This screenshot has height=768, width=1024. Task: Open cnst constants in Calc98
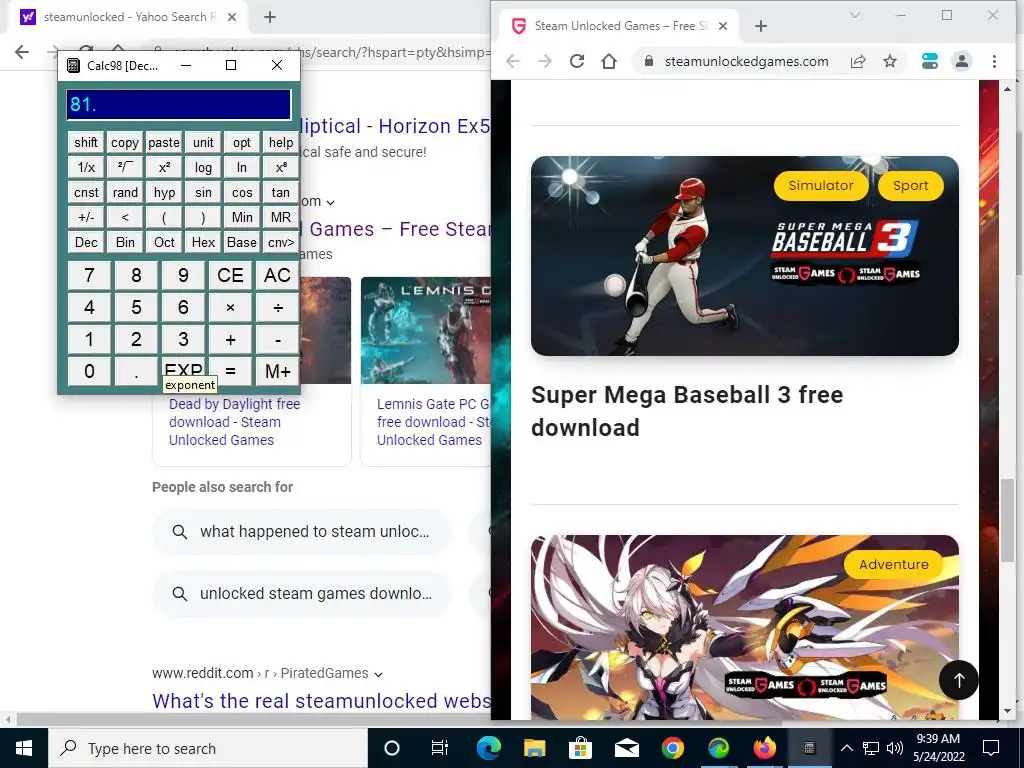click(x=86, y=193)
